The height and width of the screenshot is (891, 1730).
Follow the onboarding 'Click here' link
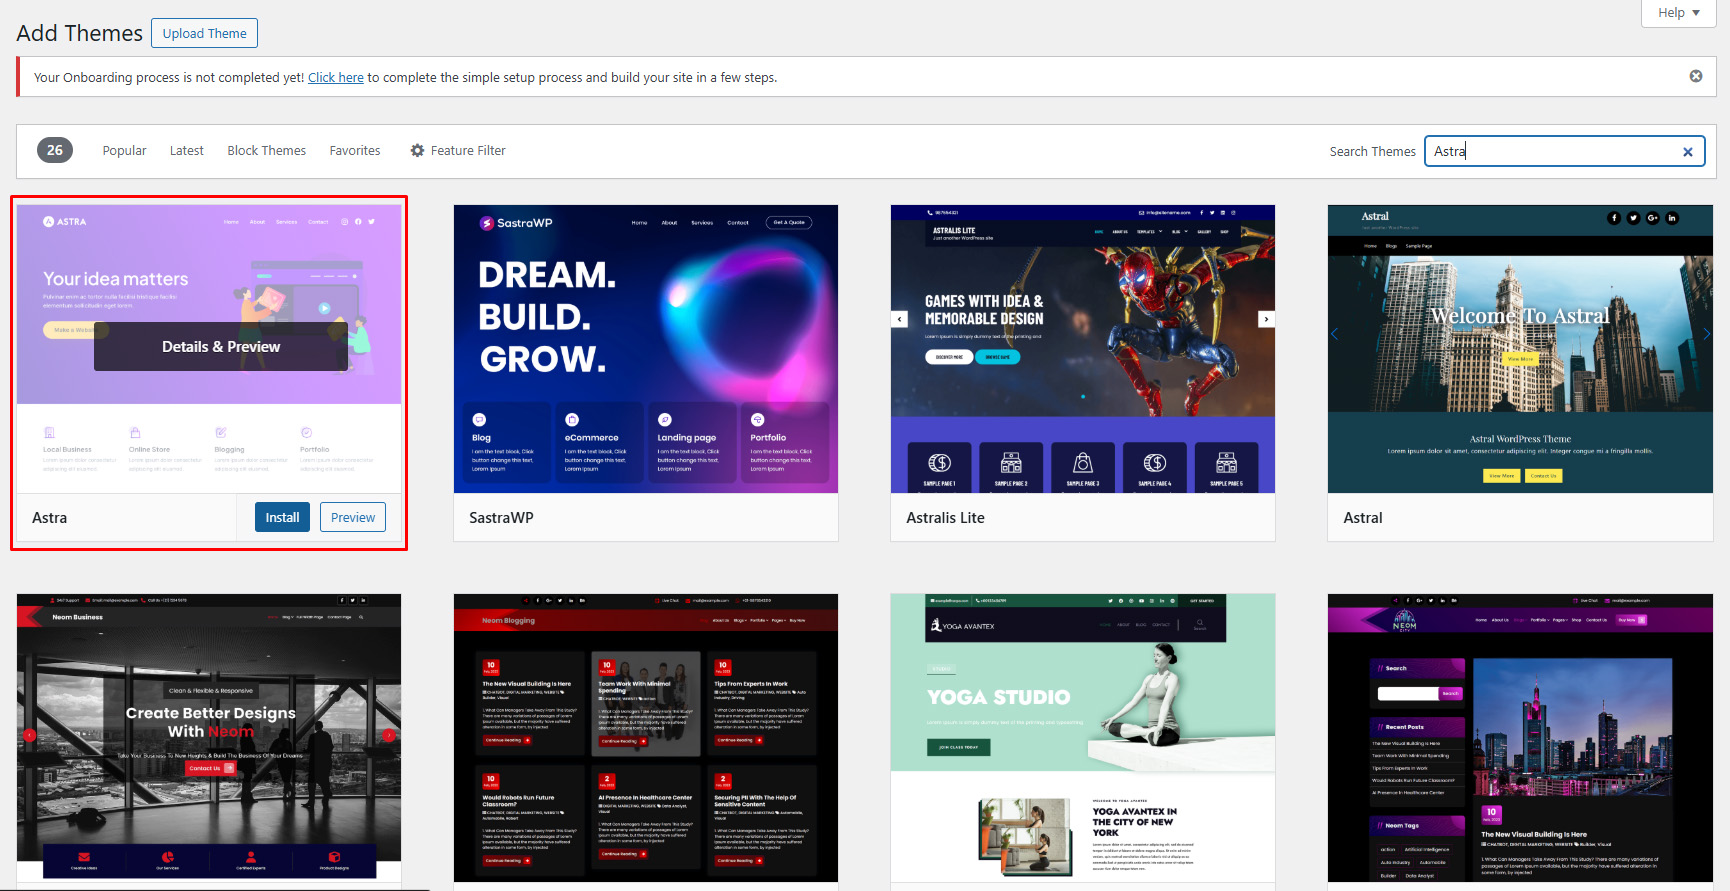click(336, 77)
